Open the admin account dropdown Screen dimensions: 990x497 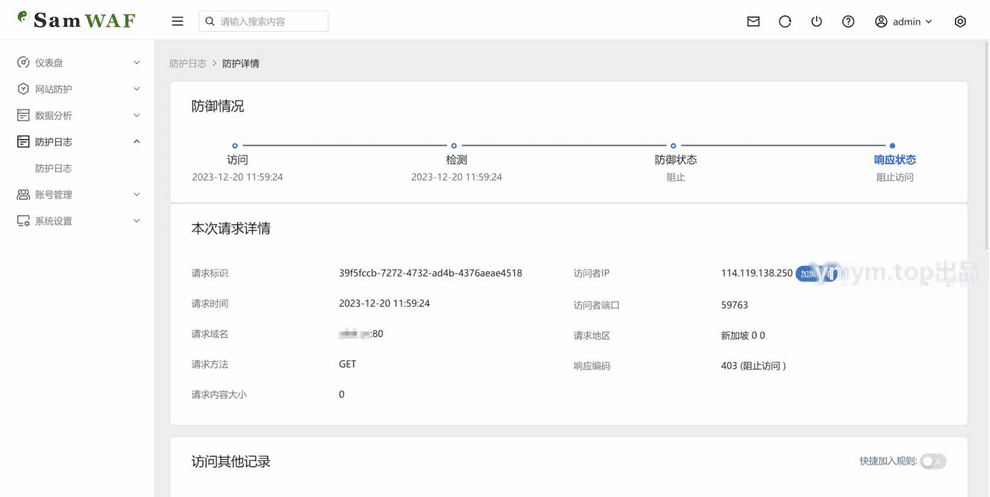[904, 21]
